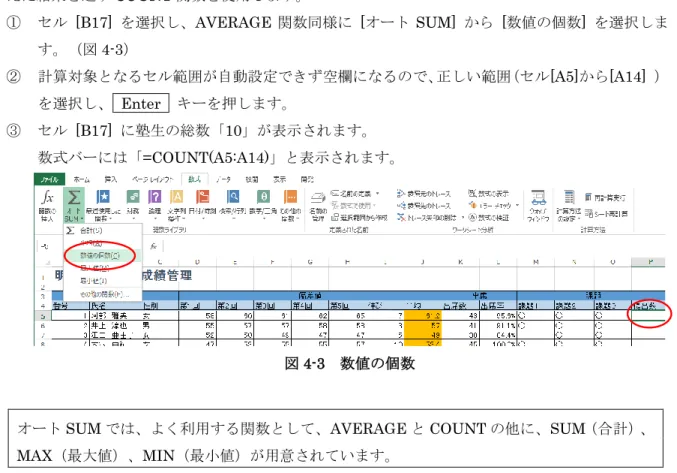Image resolution: width=677 pixels, height=473 pixels.
Task: Open the 文字列操作 text function icon
Action: 176,197
